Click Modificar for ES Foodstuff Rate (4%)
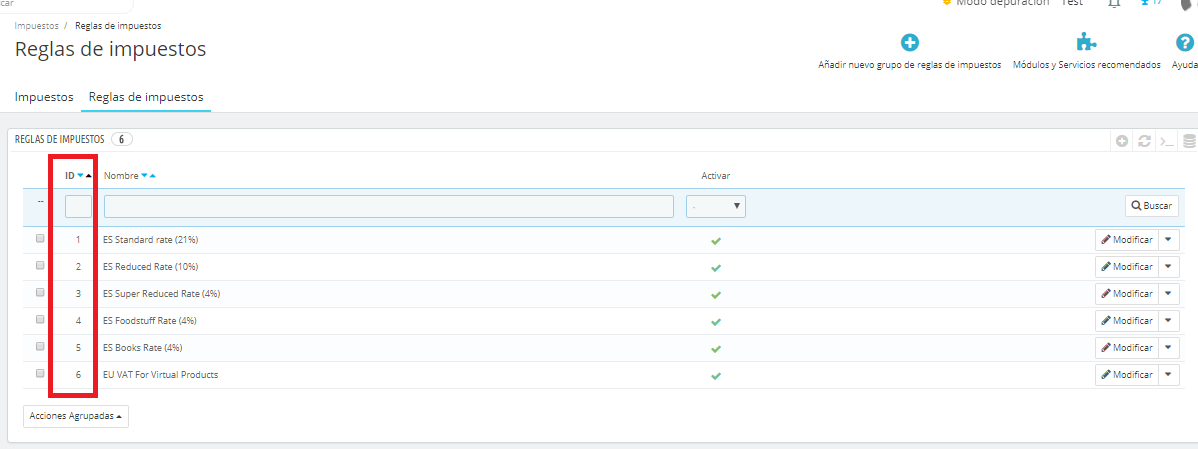This screenshot has width=1198, height=449. pyautogui.click(x=1126, y=321)
